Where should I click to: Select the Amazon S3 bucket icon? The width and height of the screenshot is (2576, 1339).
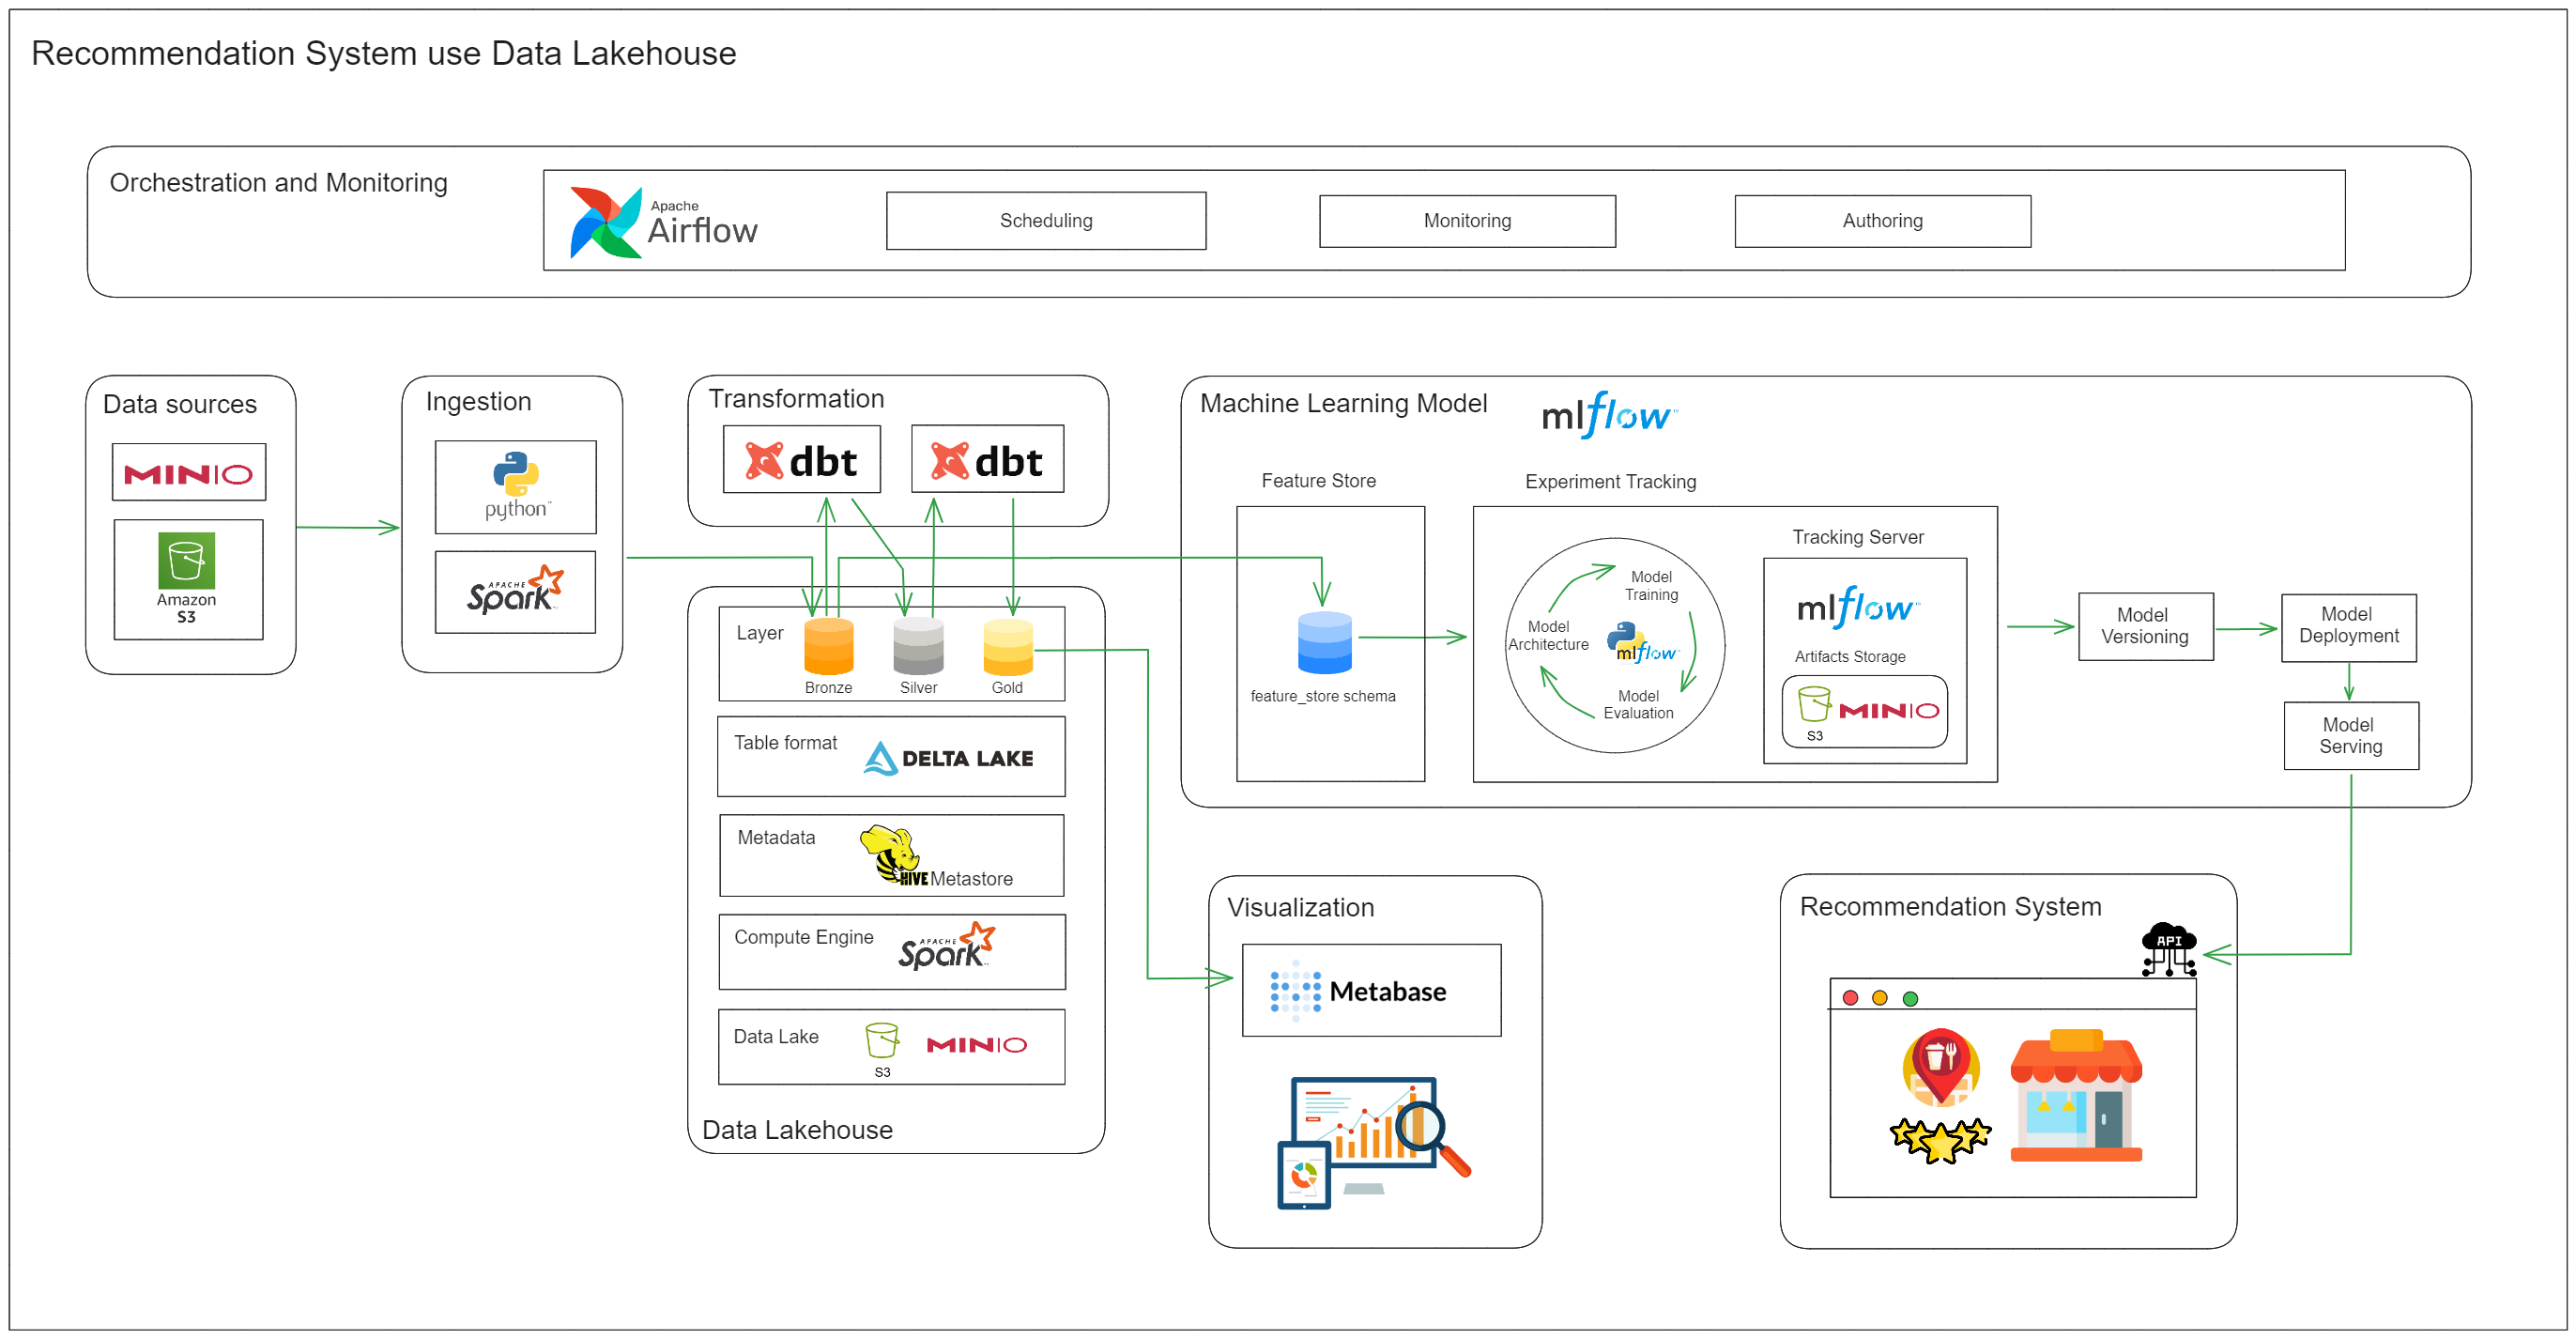[x=186, y=561]
